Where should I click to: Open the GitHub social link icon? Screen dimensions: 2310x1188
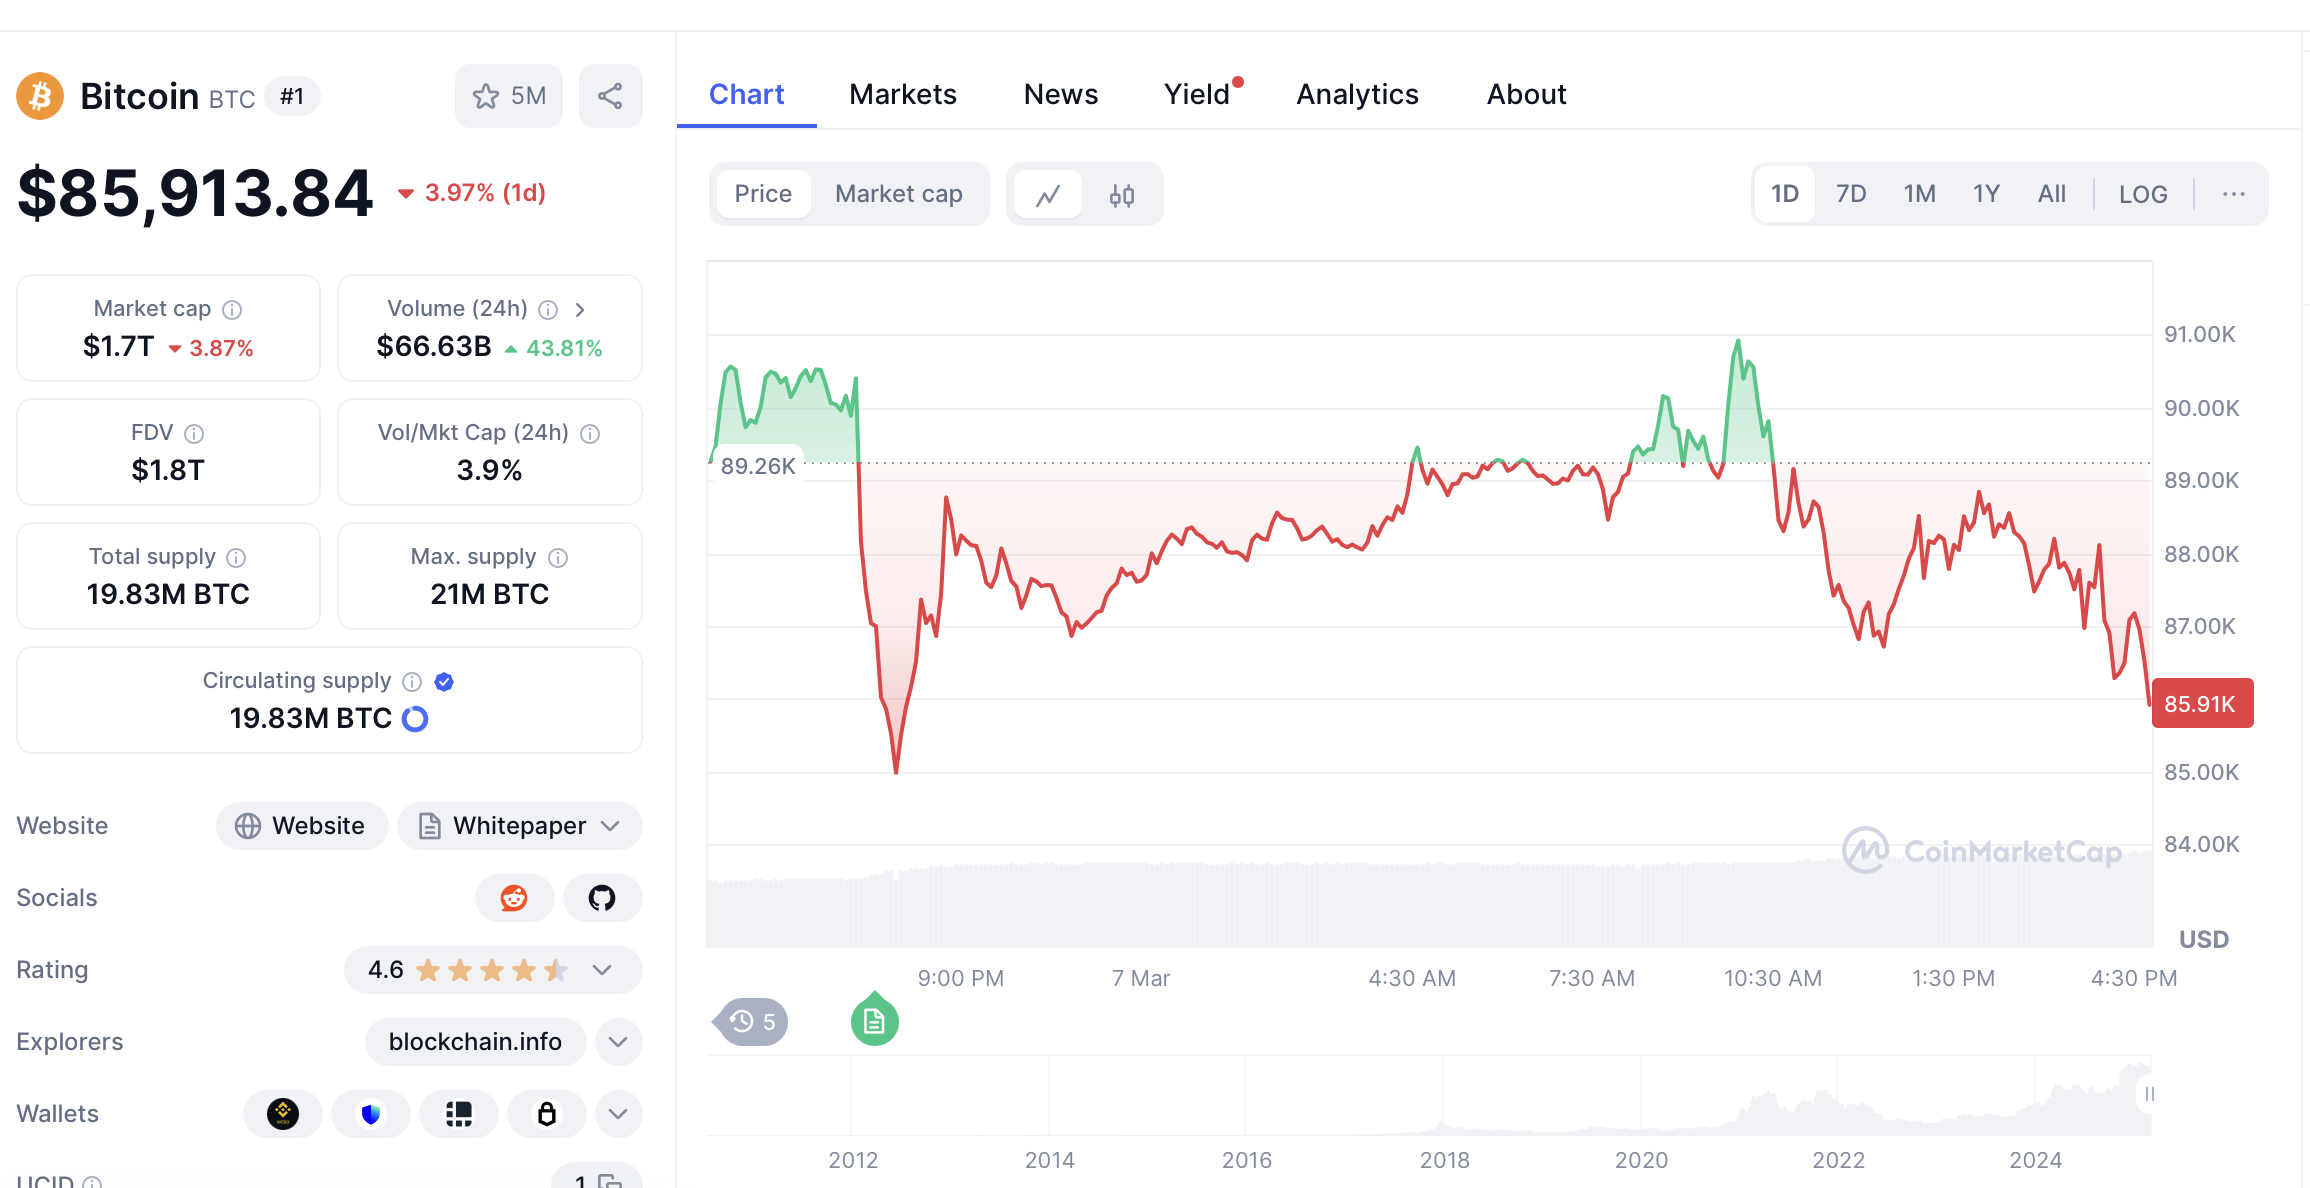point(602,898)
